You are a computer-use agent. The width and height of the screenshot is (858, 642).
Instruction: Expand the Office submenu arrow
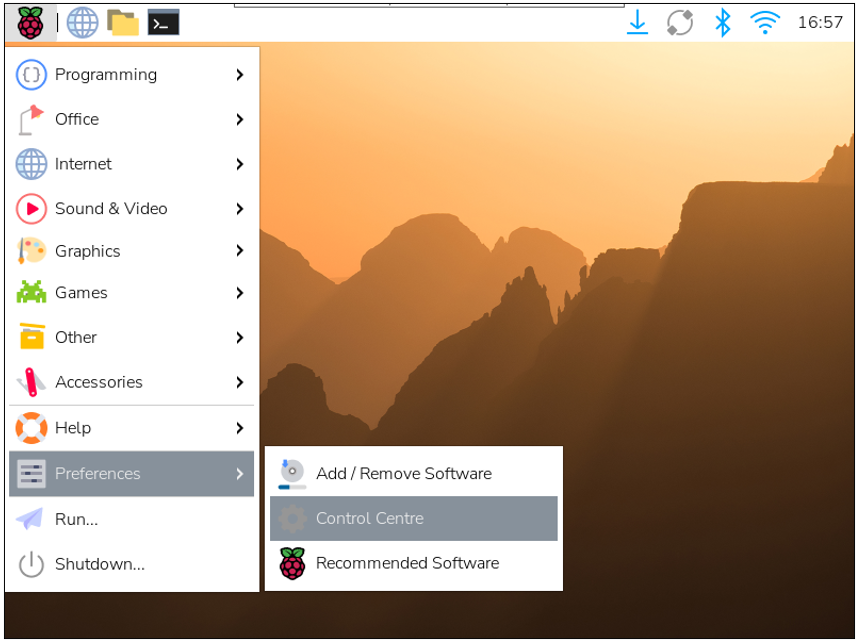click(x=240, y=119)
